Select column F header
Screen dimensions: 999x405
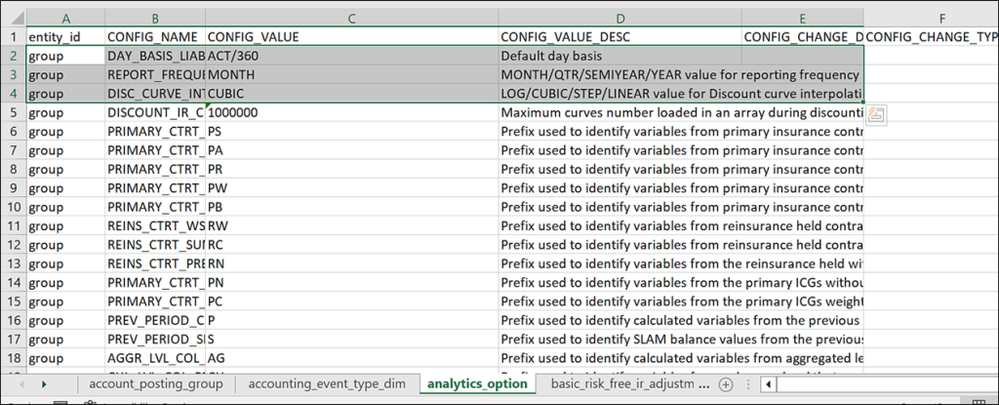point(940,17)
